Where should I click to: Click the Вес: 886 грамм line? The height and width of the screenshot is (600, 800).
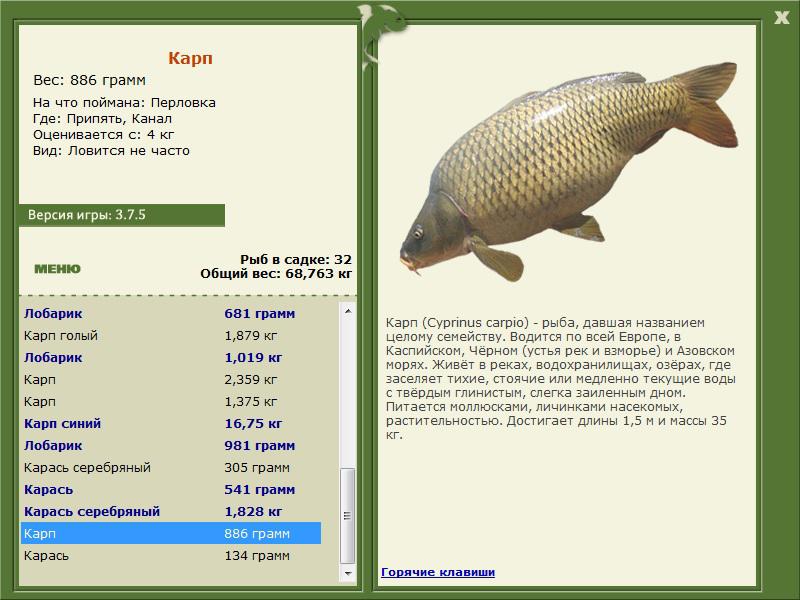[89, 80]
